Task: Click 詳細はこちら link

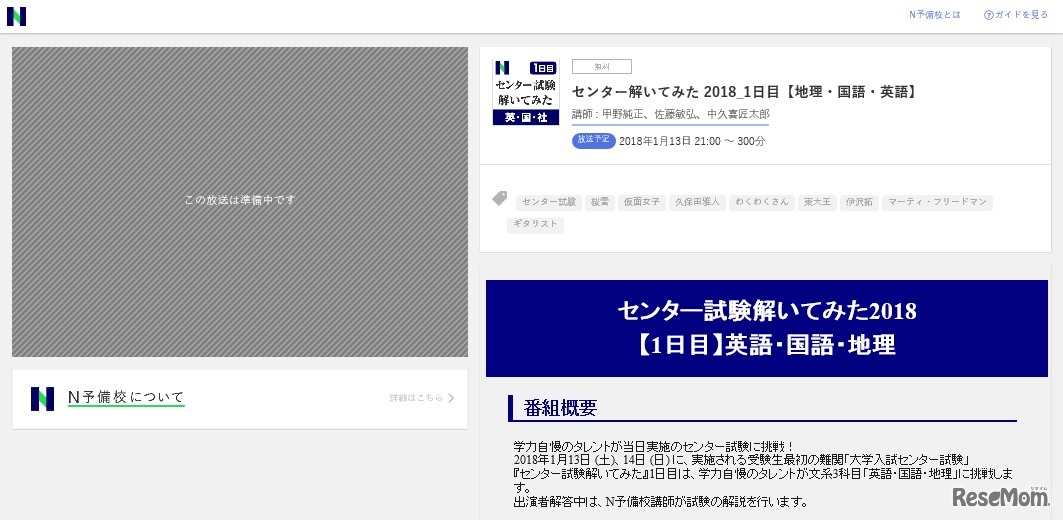Action: pyautogui.click(x=416, y=399)
